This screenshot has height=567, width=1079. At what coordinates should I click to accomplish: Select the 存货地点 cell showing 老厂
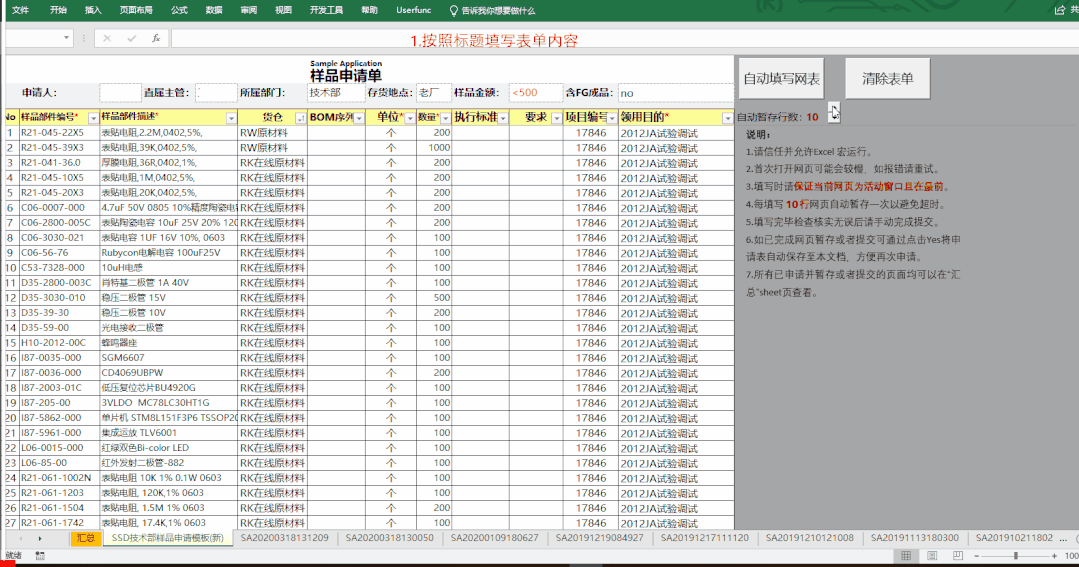pyautogui.click(x=434, y=92)
